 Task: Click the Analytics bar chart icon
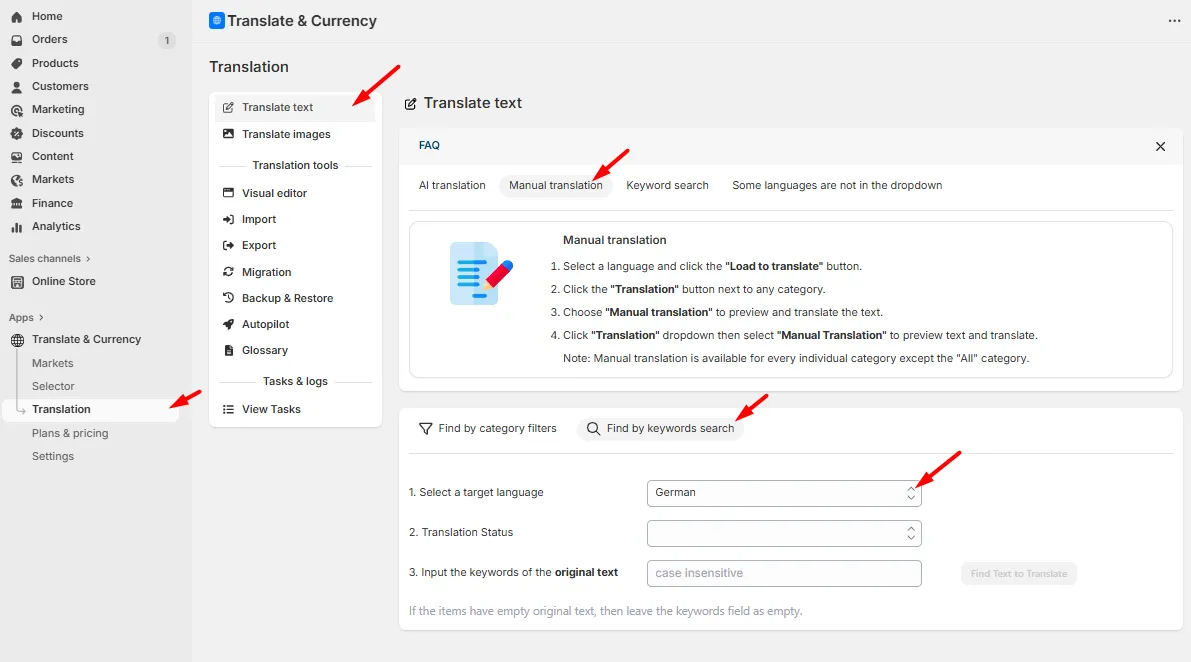coord(17,227)
